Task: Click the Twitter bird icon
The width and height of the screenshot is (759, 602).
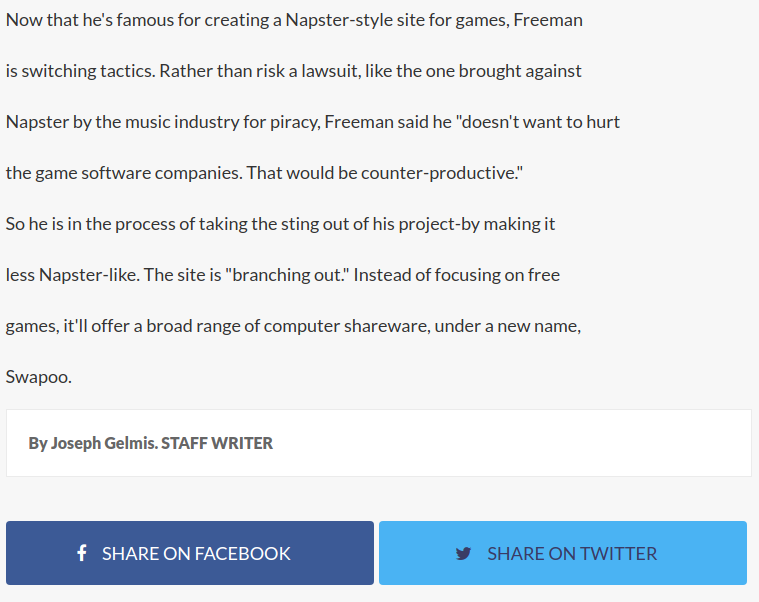Action: pos(463,553)
